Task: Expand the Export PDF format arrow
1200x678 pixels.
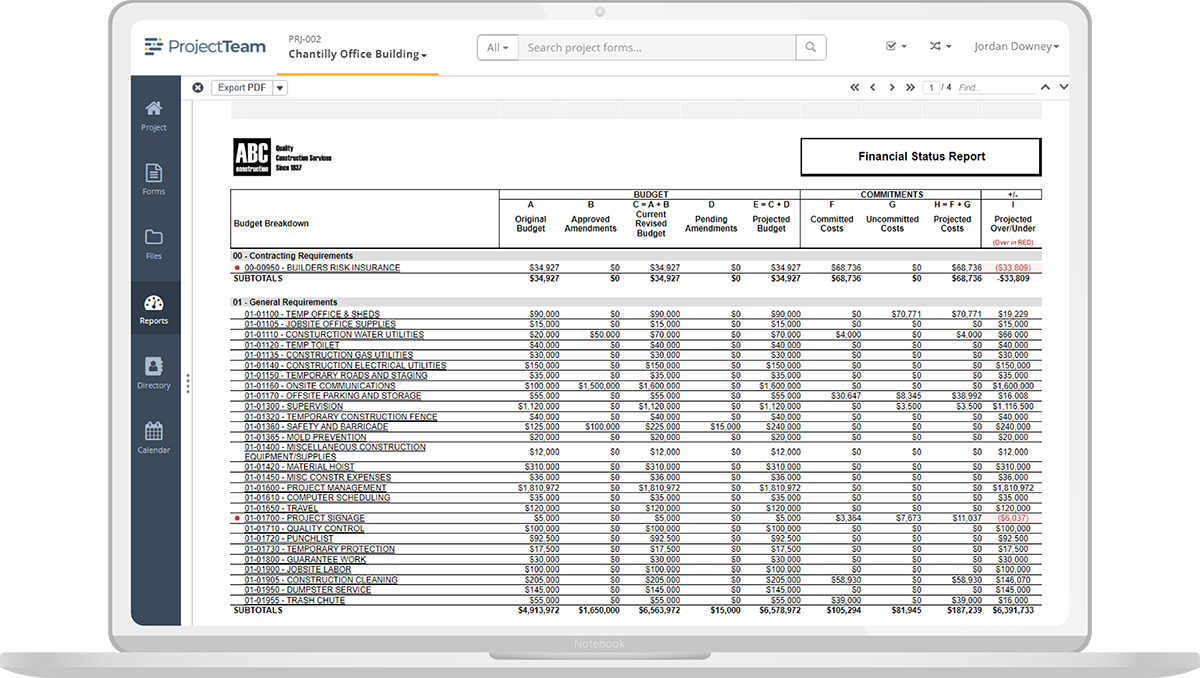Action: [x=280, y=88]
